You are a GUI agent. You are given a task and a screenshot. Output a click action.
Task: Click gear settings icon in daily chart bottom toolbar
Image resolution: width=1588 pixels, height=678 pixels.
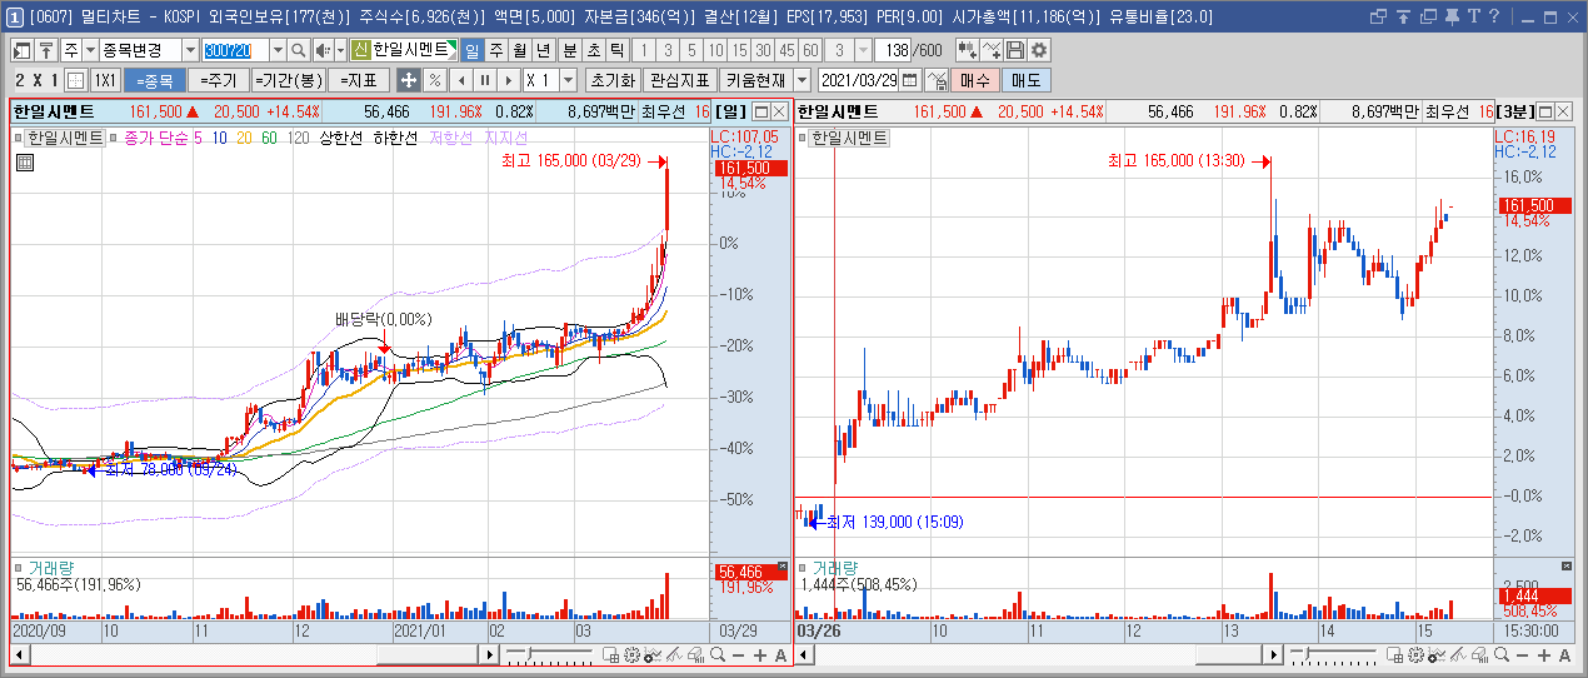tap(632, 655)
